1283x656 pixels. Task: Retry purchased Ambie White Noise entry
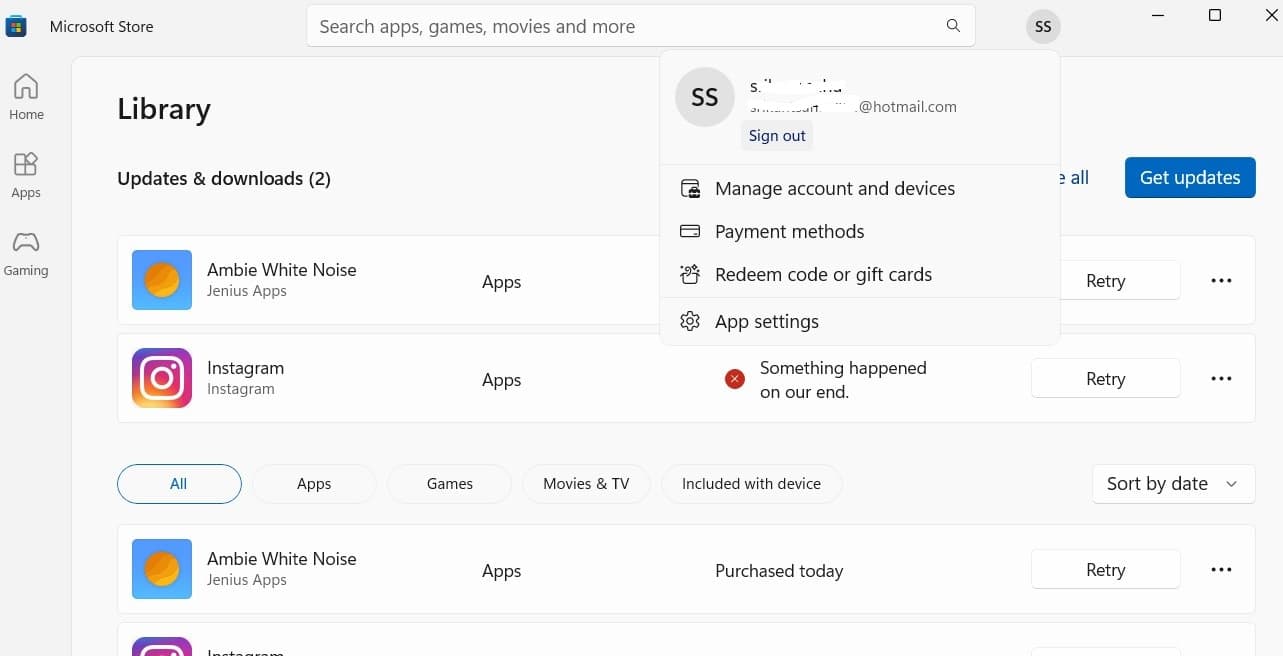pos(1106,570)
